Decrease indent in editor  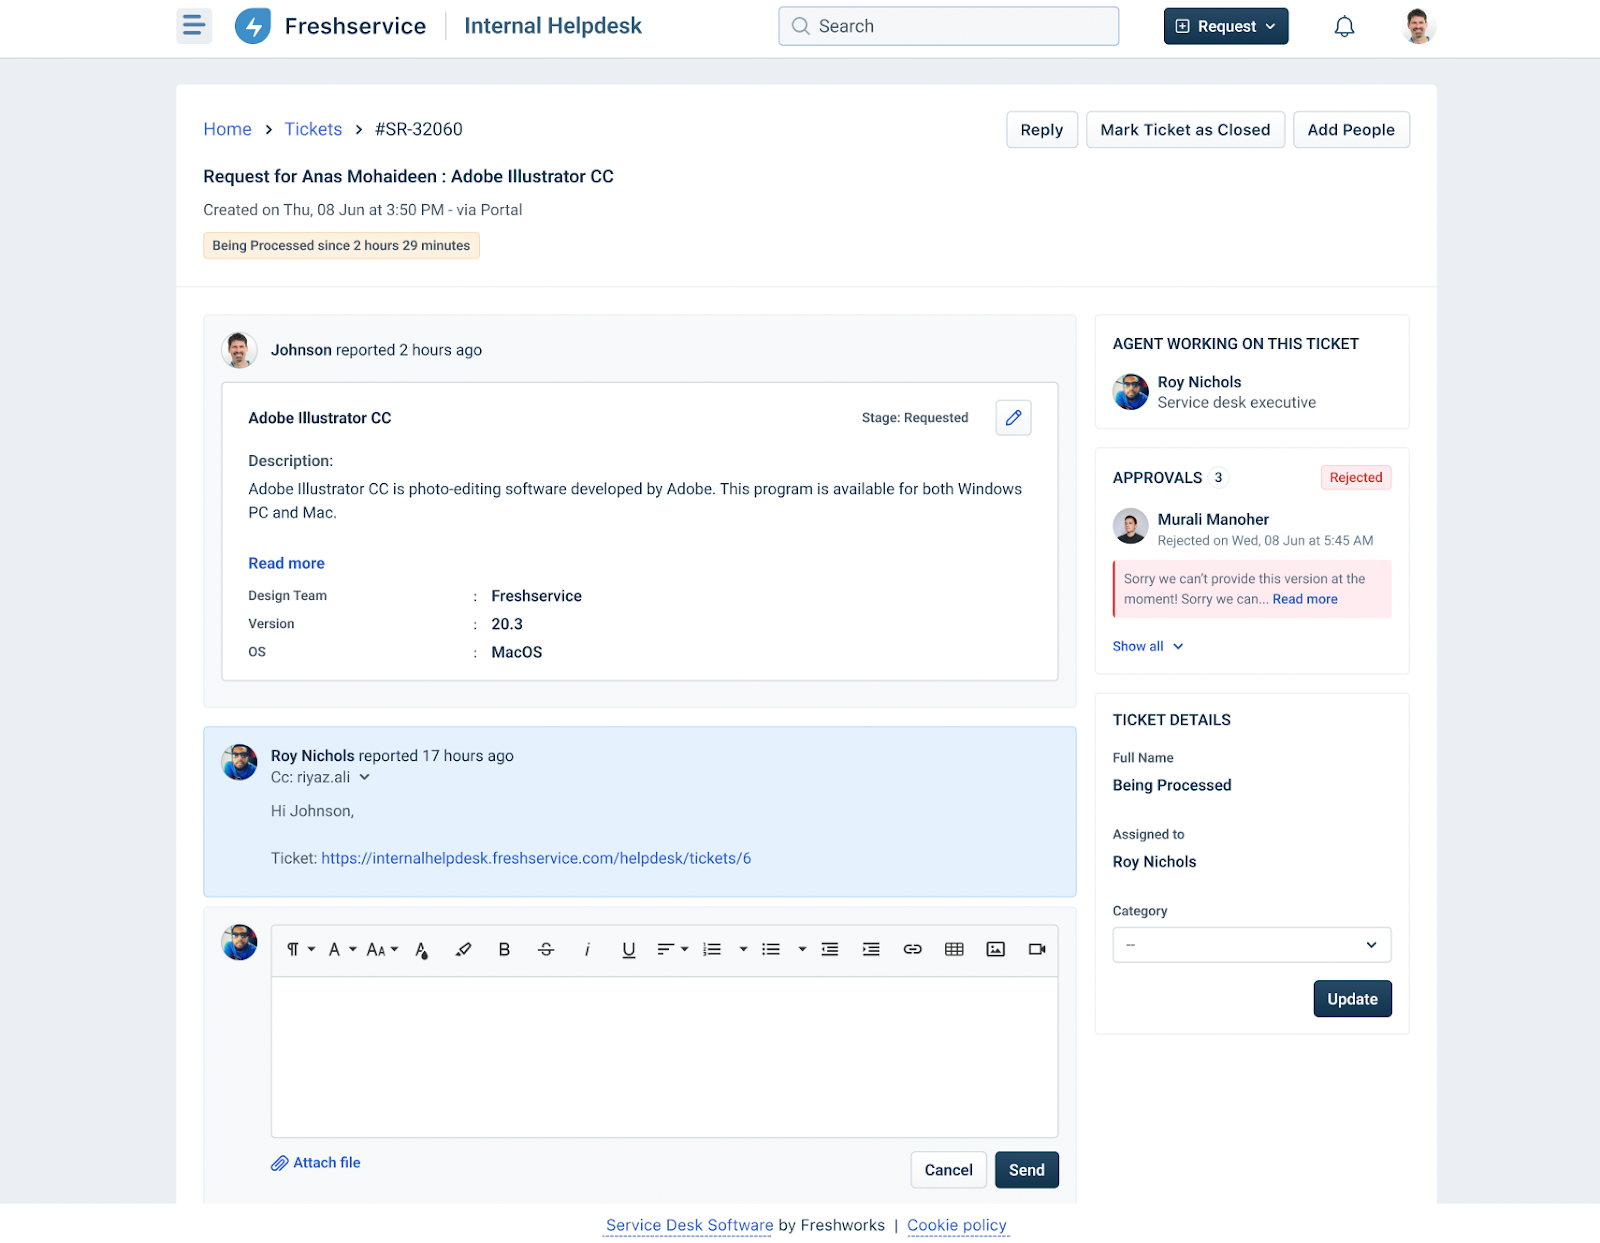pos(830,949)
